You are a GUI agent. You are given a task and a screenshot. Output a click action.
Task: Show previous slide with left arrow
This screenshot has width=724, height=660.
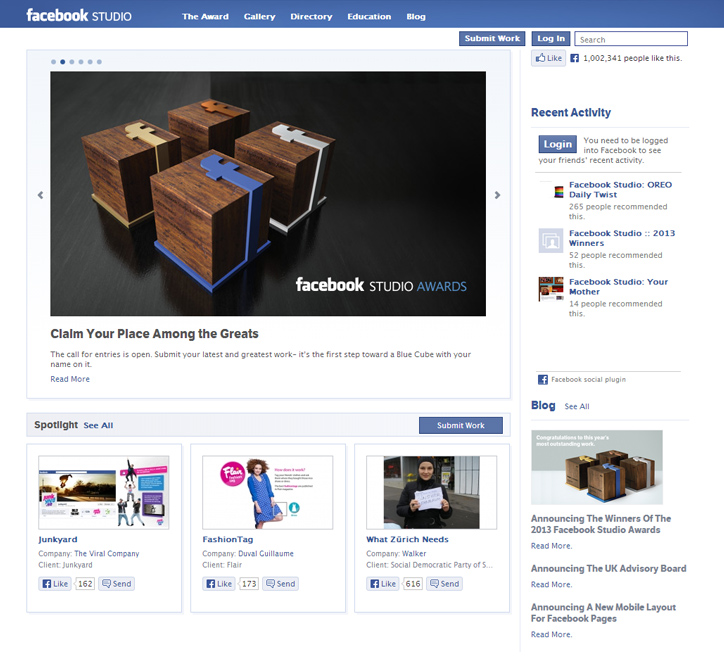click(41, 195)
